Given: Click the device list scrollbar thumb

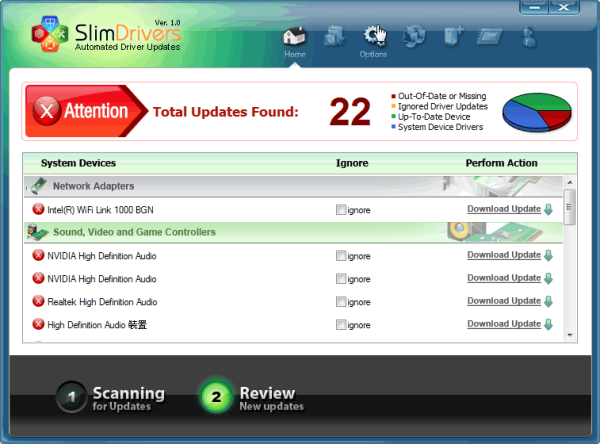Looking at the screenshot, I should [x=570, y=207].
